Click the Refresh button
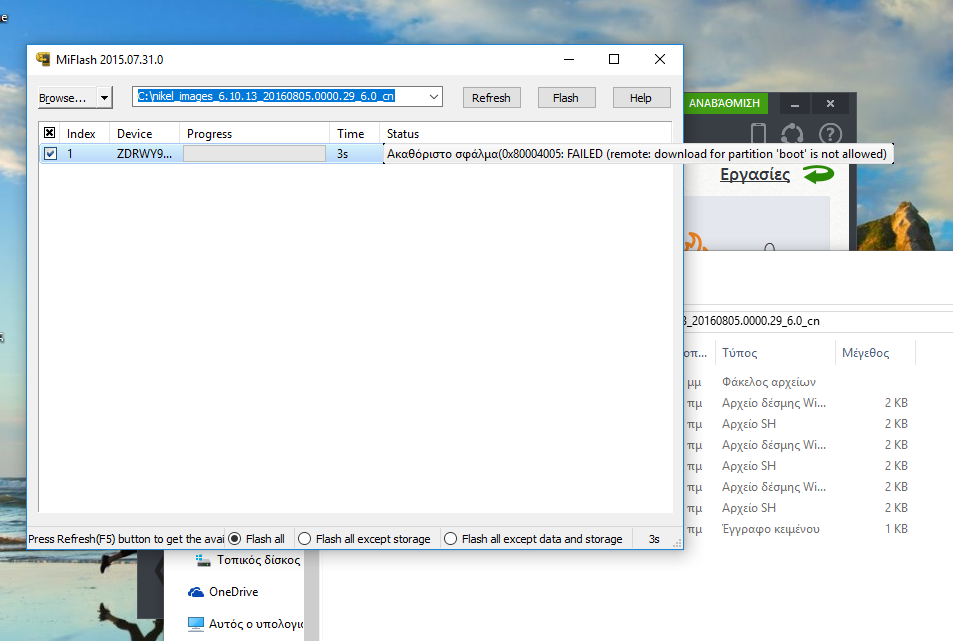The image size is (953, 641). (492, 98)
